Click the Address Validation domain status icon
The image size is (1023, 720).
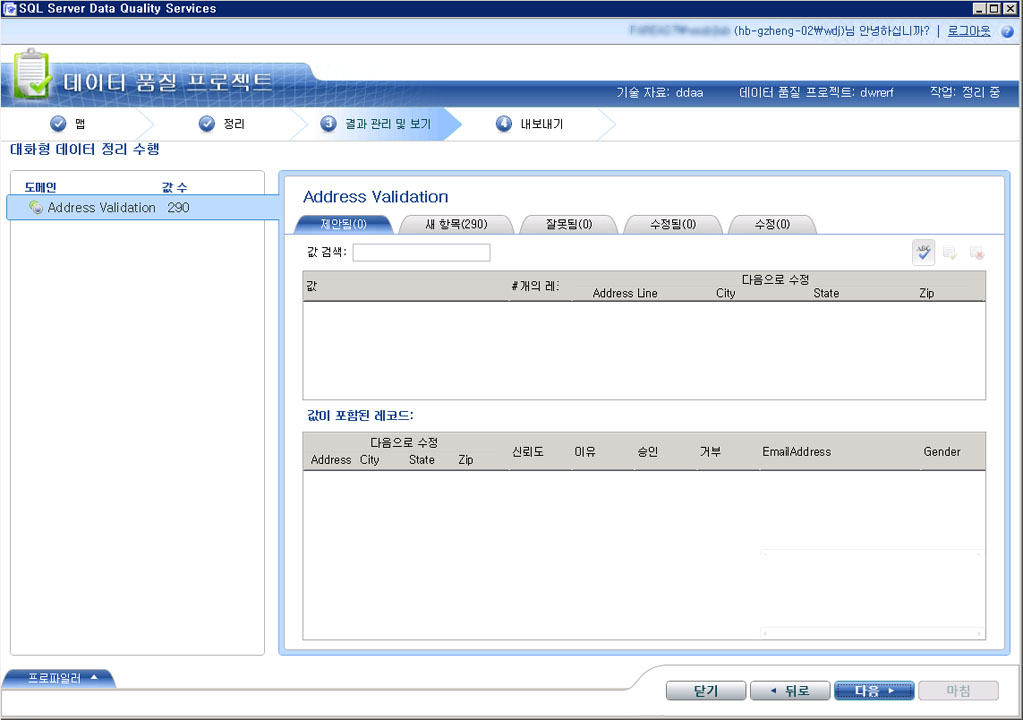point(36,207)
